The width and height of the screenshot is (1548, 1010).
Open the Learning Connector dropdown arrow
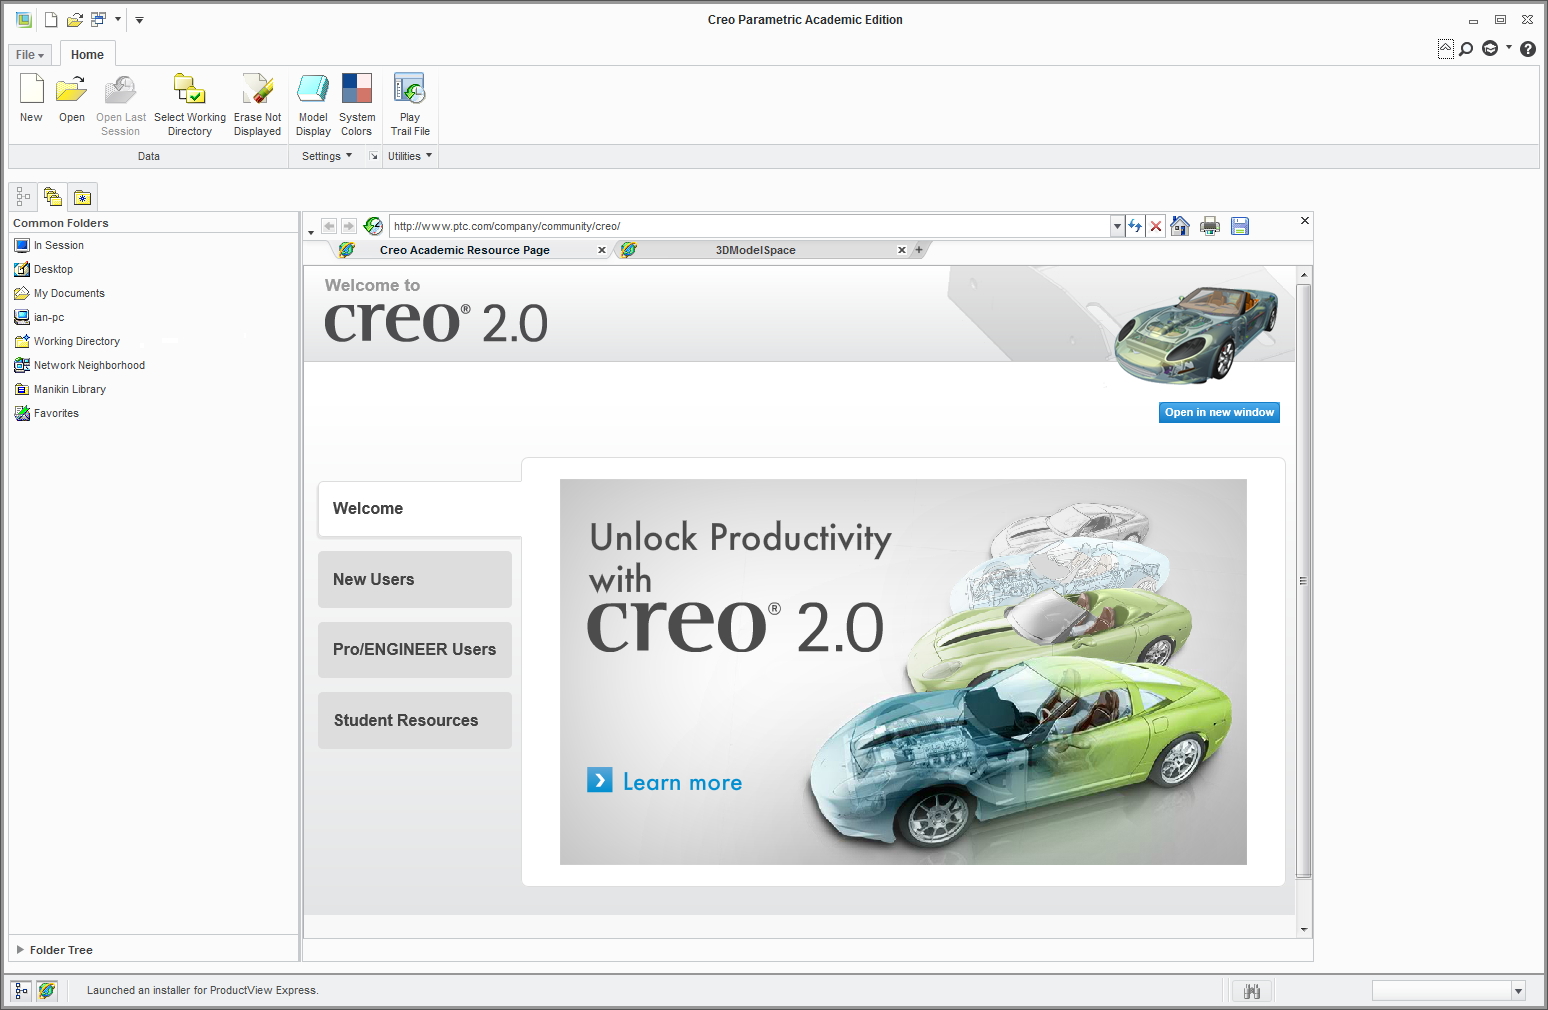click(1509, 47)
